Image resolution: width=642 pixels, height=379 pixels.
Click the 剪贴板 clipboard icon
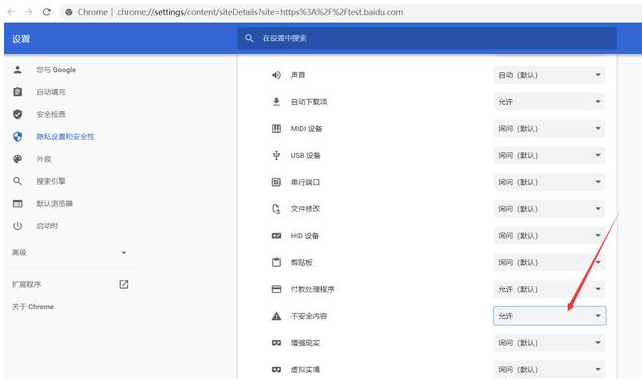click(276, 262)
